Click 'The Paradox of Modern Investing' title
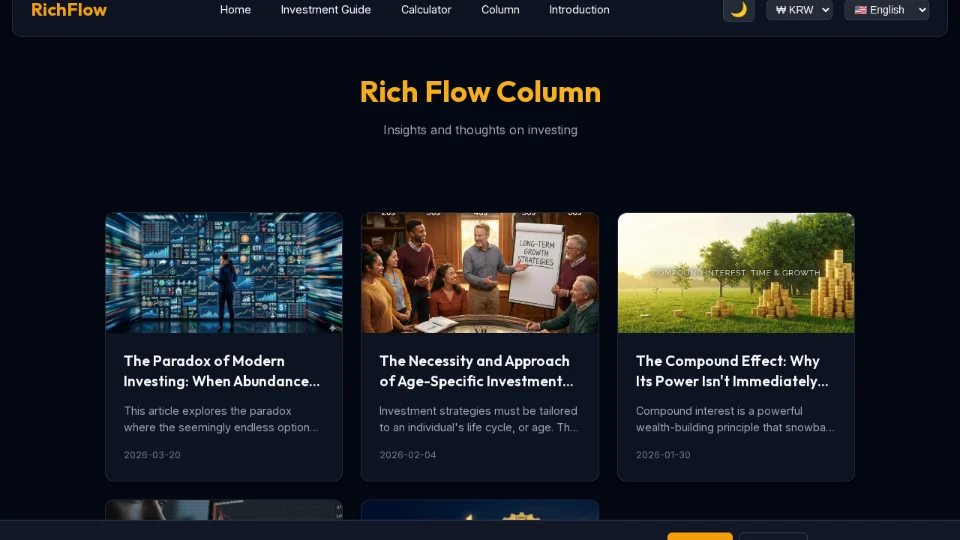 pyautogui.click(x=222, y=371)
